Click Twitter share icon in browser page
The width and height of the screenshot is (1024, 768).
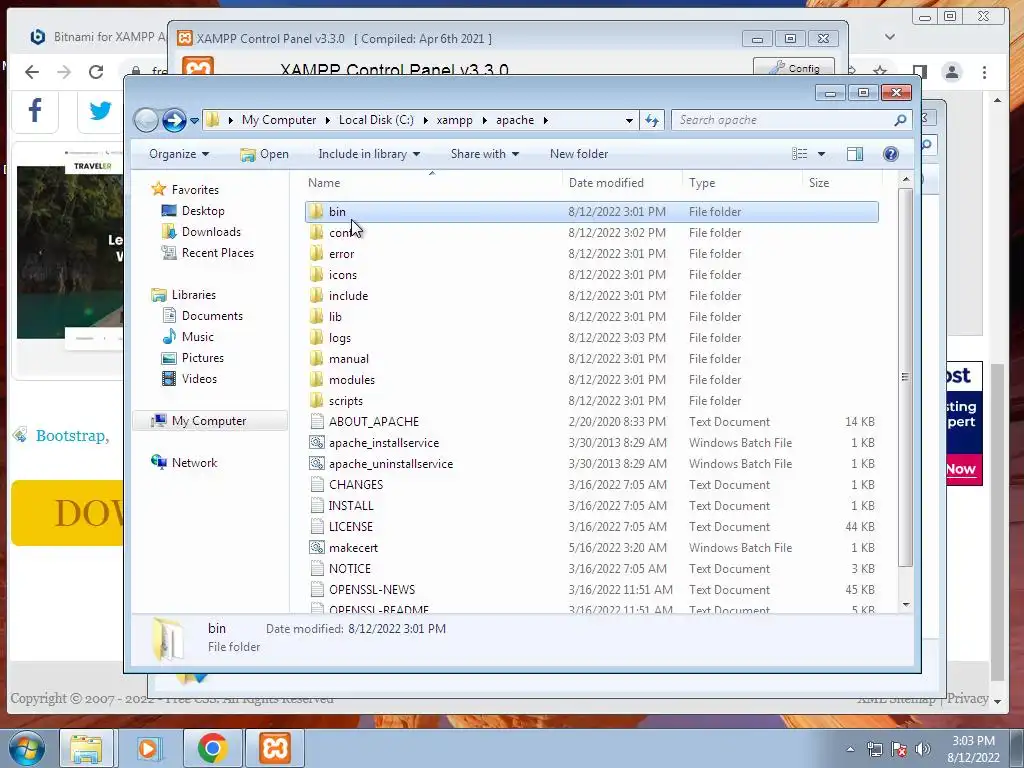(x=100, y=110)
